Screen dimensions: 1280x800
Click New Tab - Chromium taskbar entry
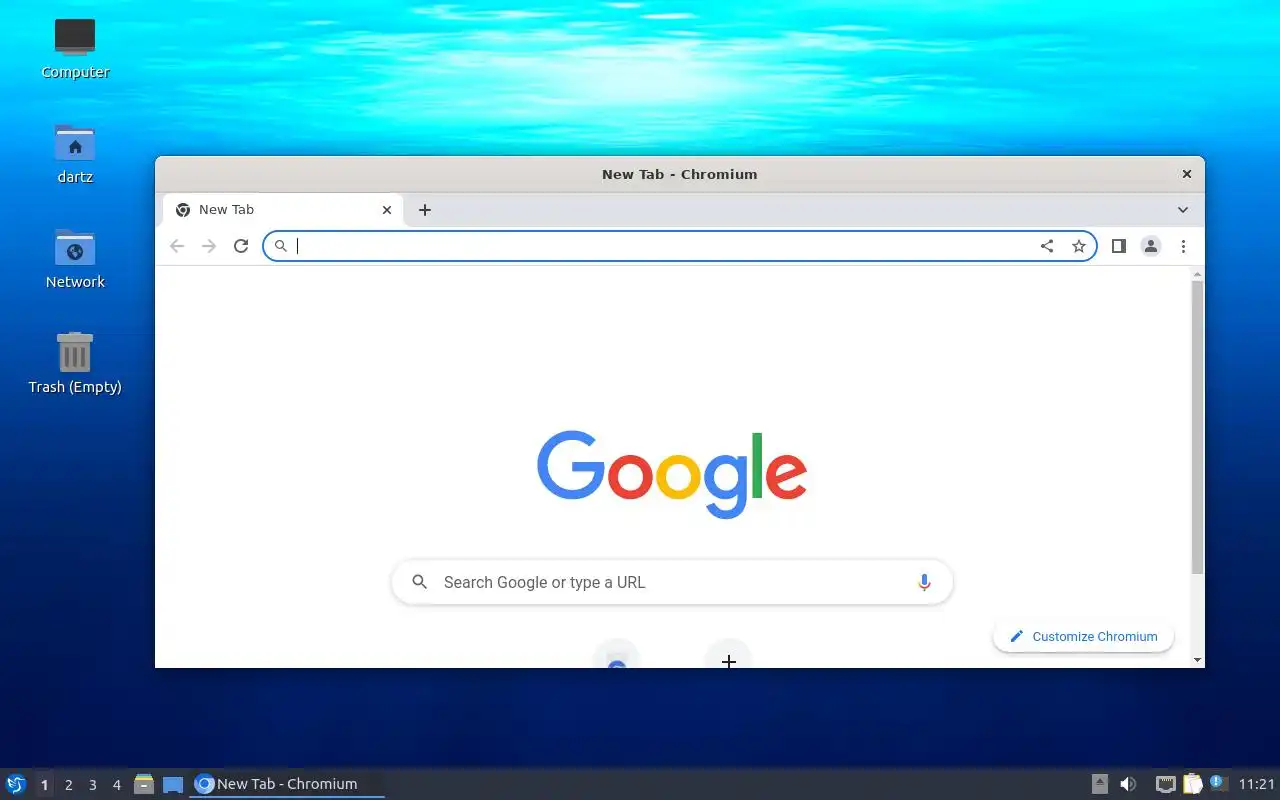[287, 784]
